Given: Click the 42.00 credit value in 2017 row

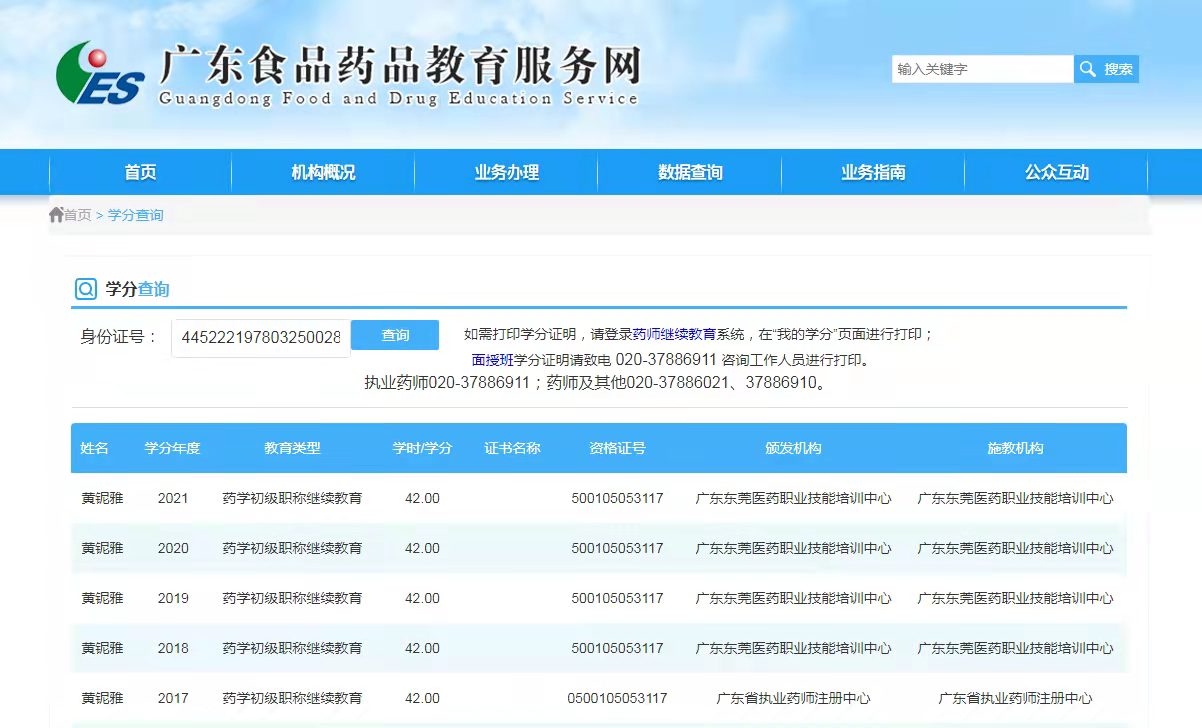Looking at the screenshot, I should coord(422,698).
